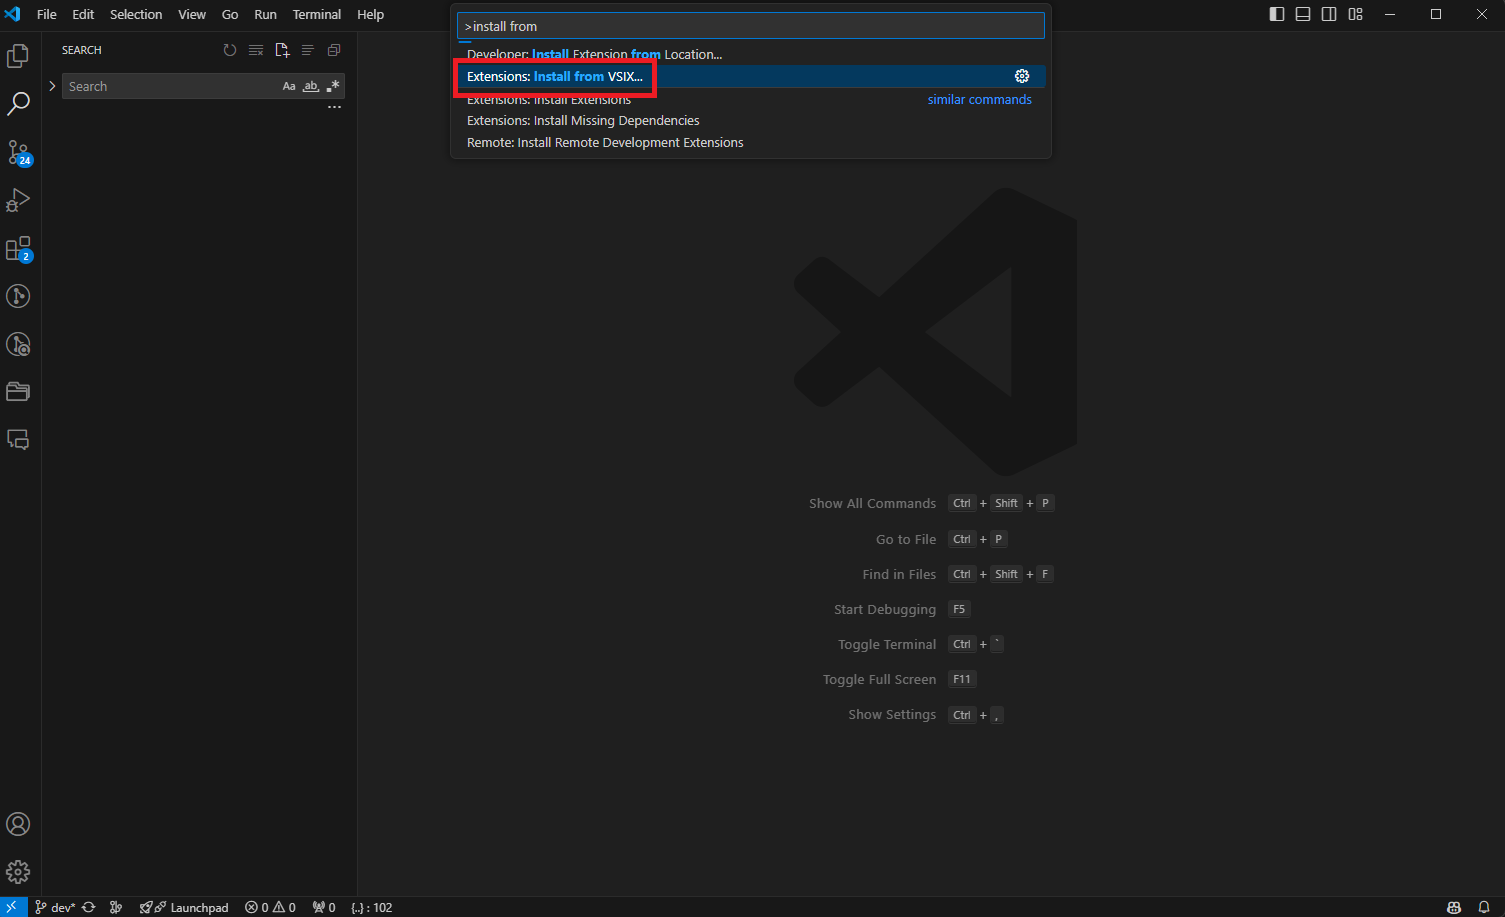This screenshot has width=1505, height=917.
Task: Open the Selection menu
Action: click(x=136, y=14)
